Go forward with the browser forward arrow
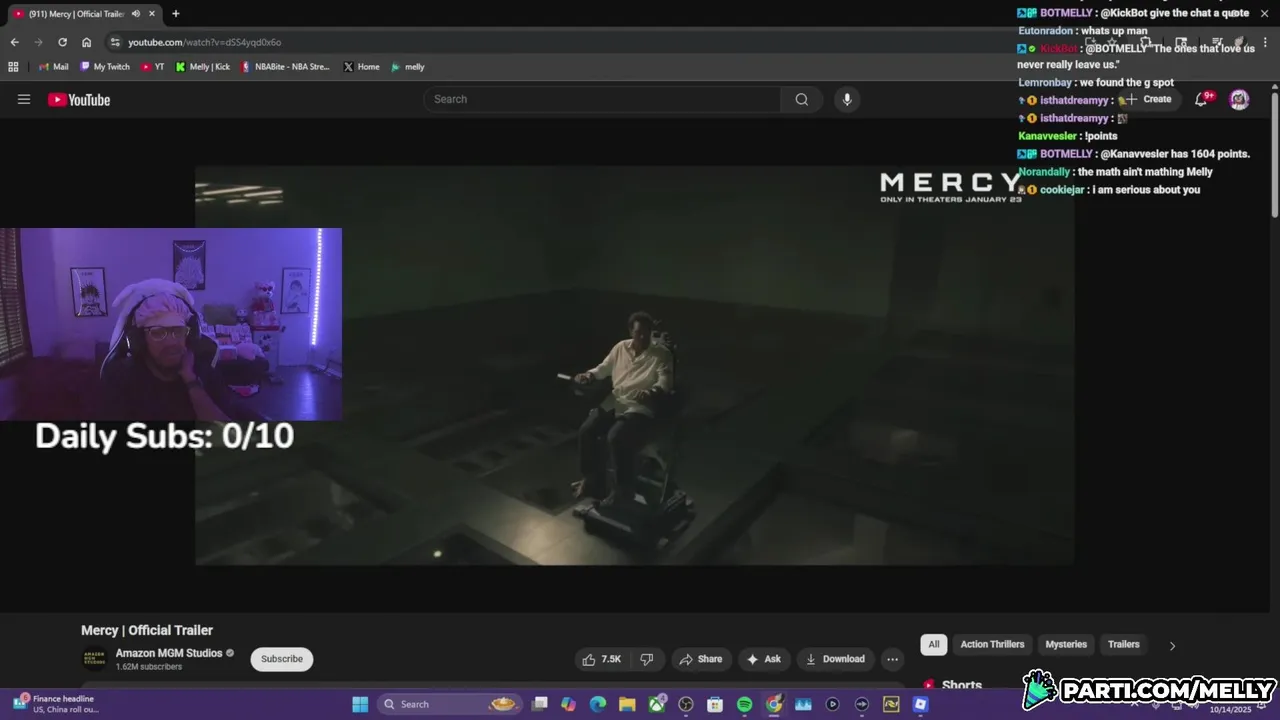The height and width of the screenshot is (720, 1280). tap(38, 42)
